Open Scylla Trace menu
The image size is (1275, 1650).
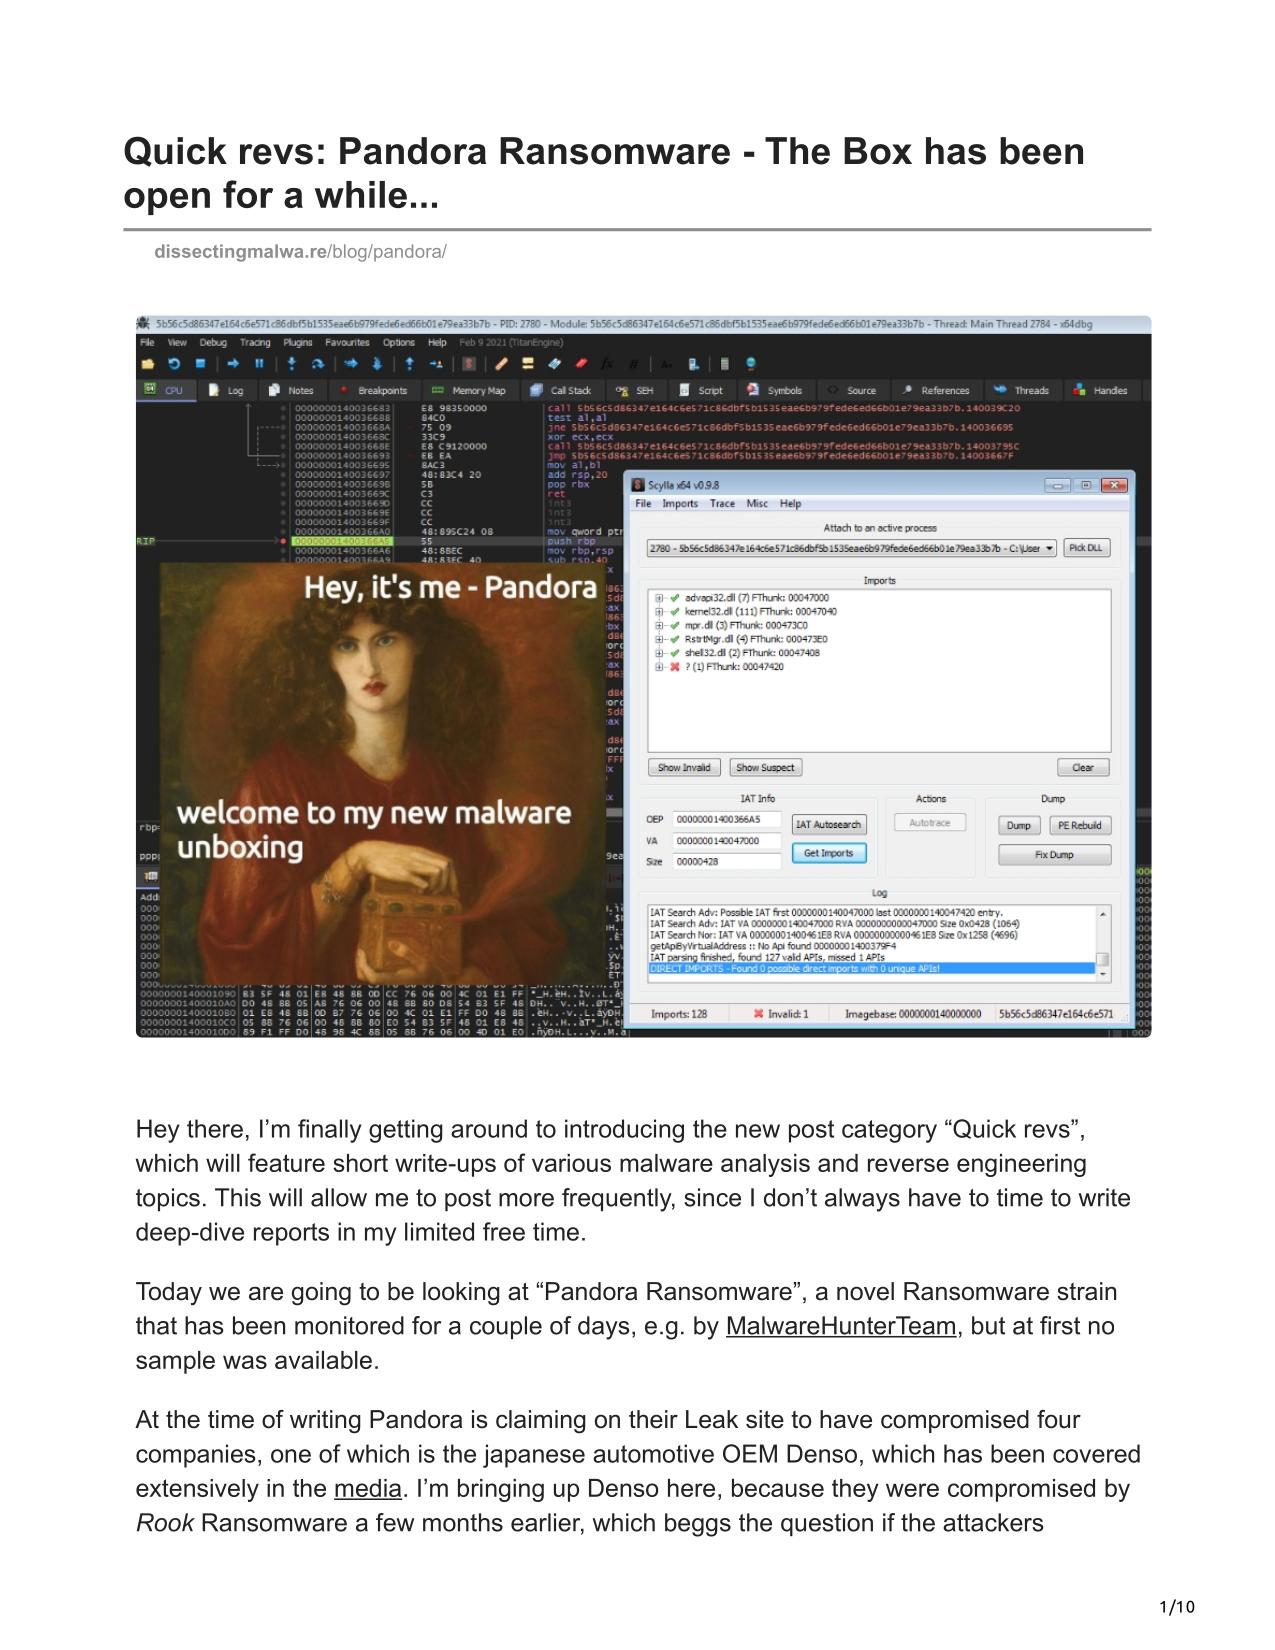point(722,504)
